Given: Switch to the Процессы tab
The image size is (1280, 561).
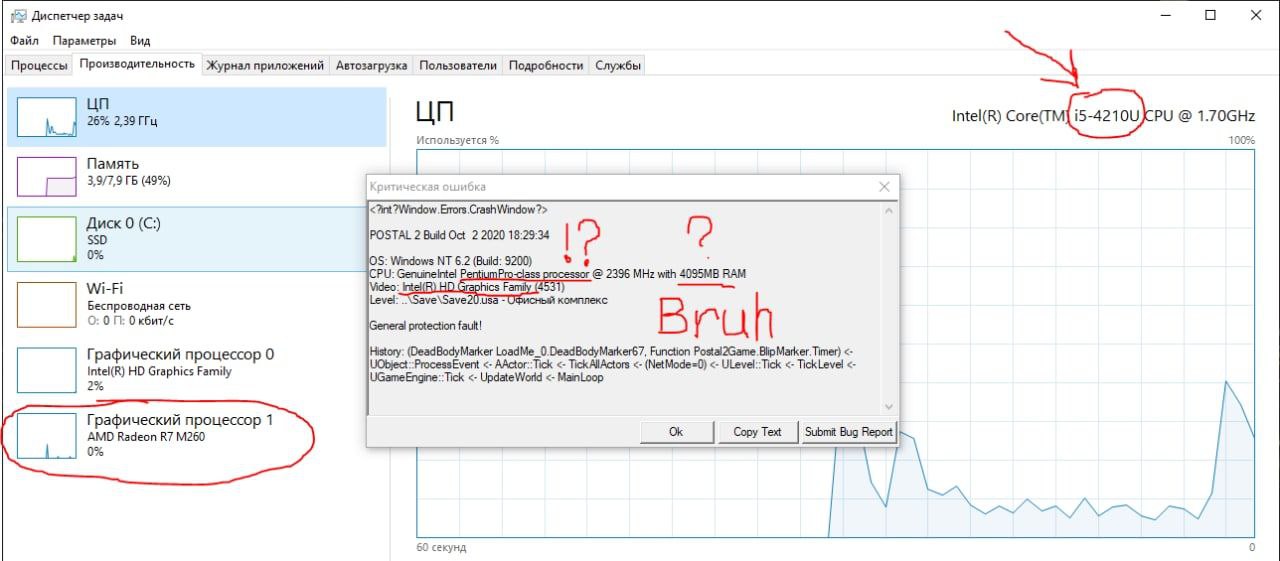Looking at the screenshot, I should click(40, 65).
